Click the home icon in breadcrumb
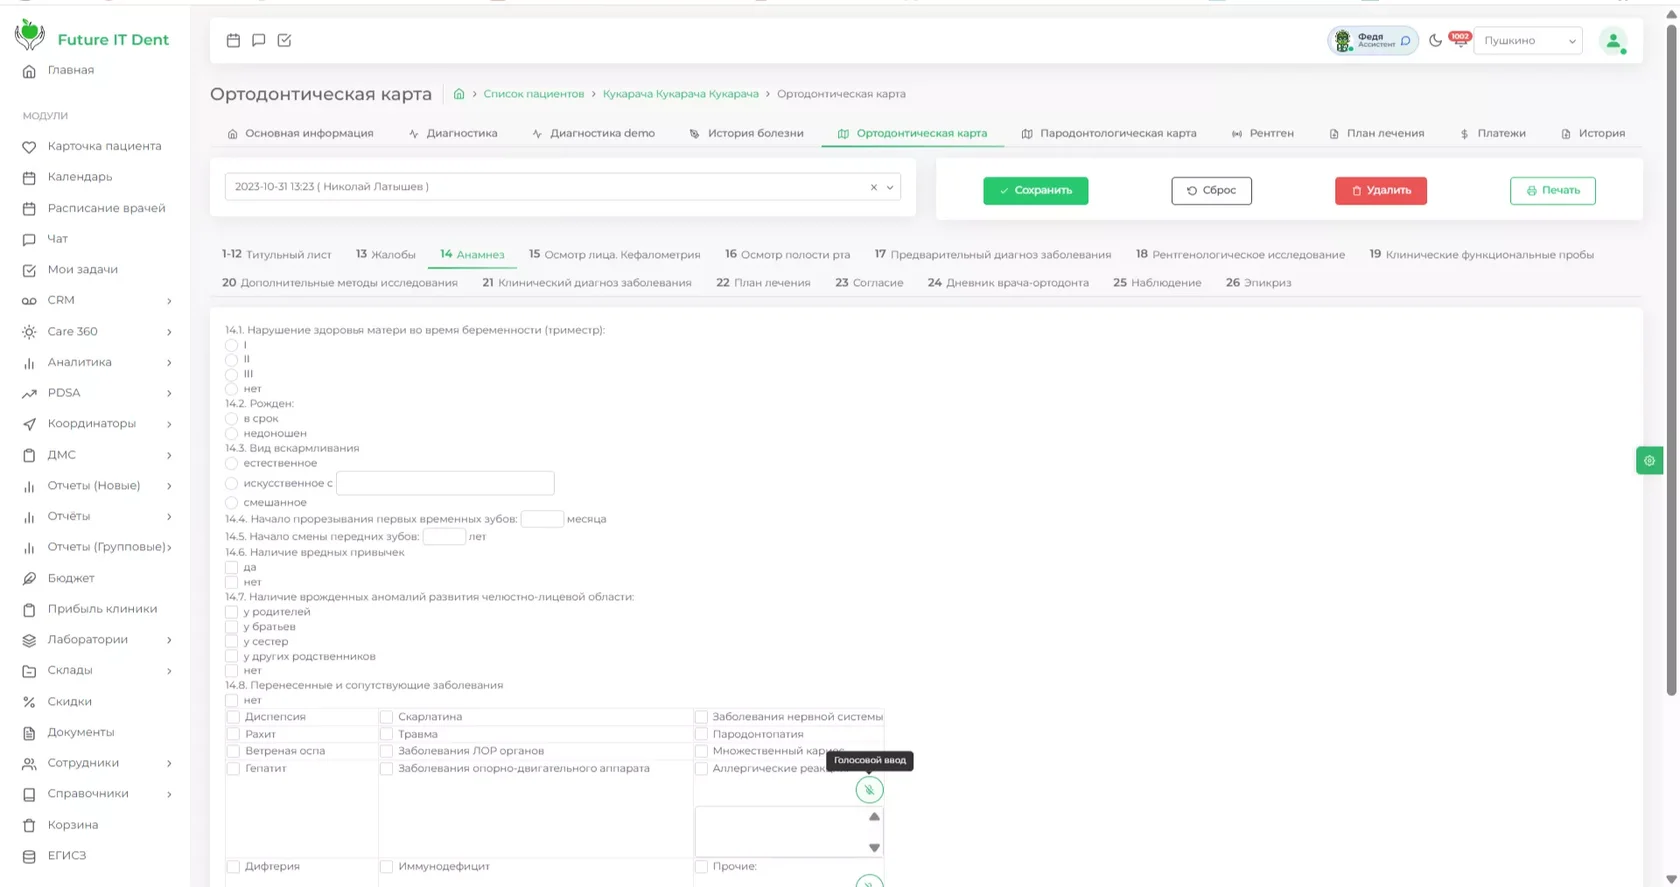This screenshot has width=1680, height=887. tap(459, 94)
